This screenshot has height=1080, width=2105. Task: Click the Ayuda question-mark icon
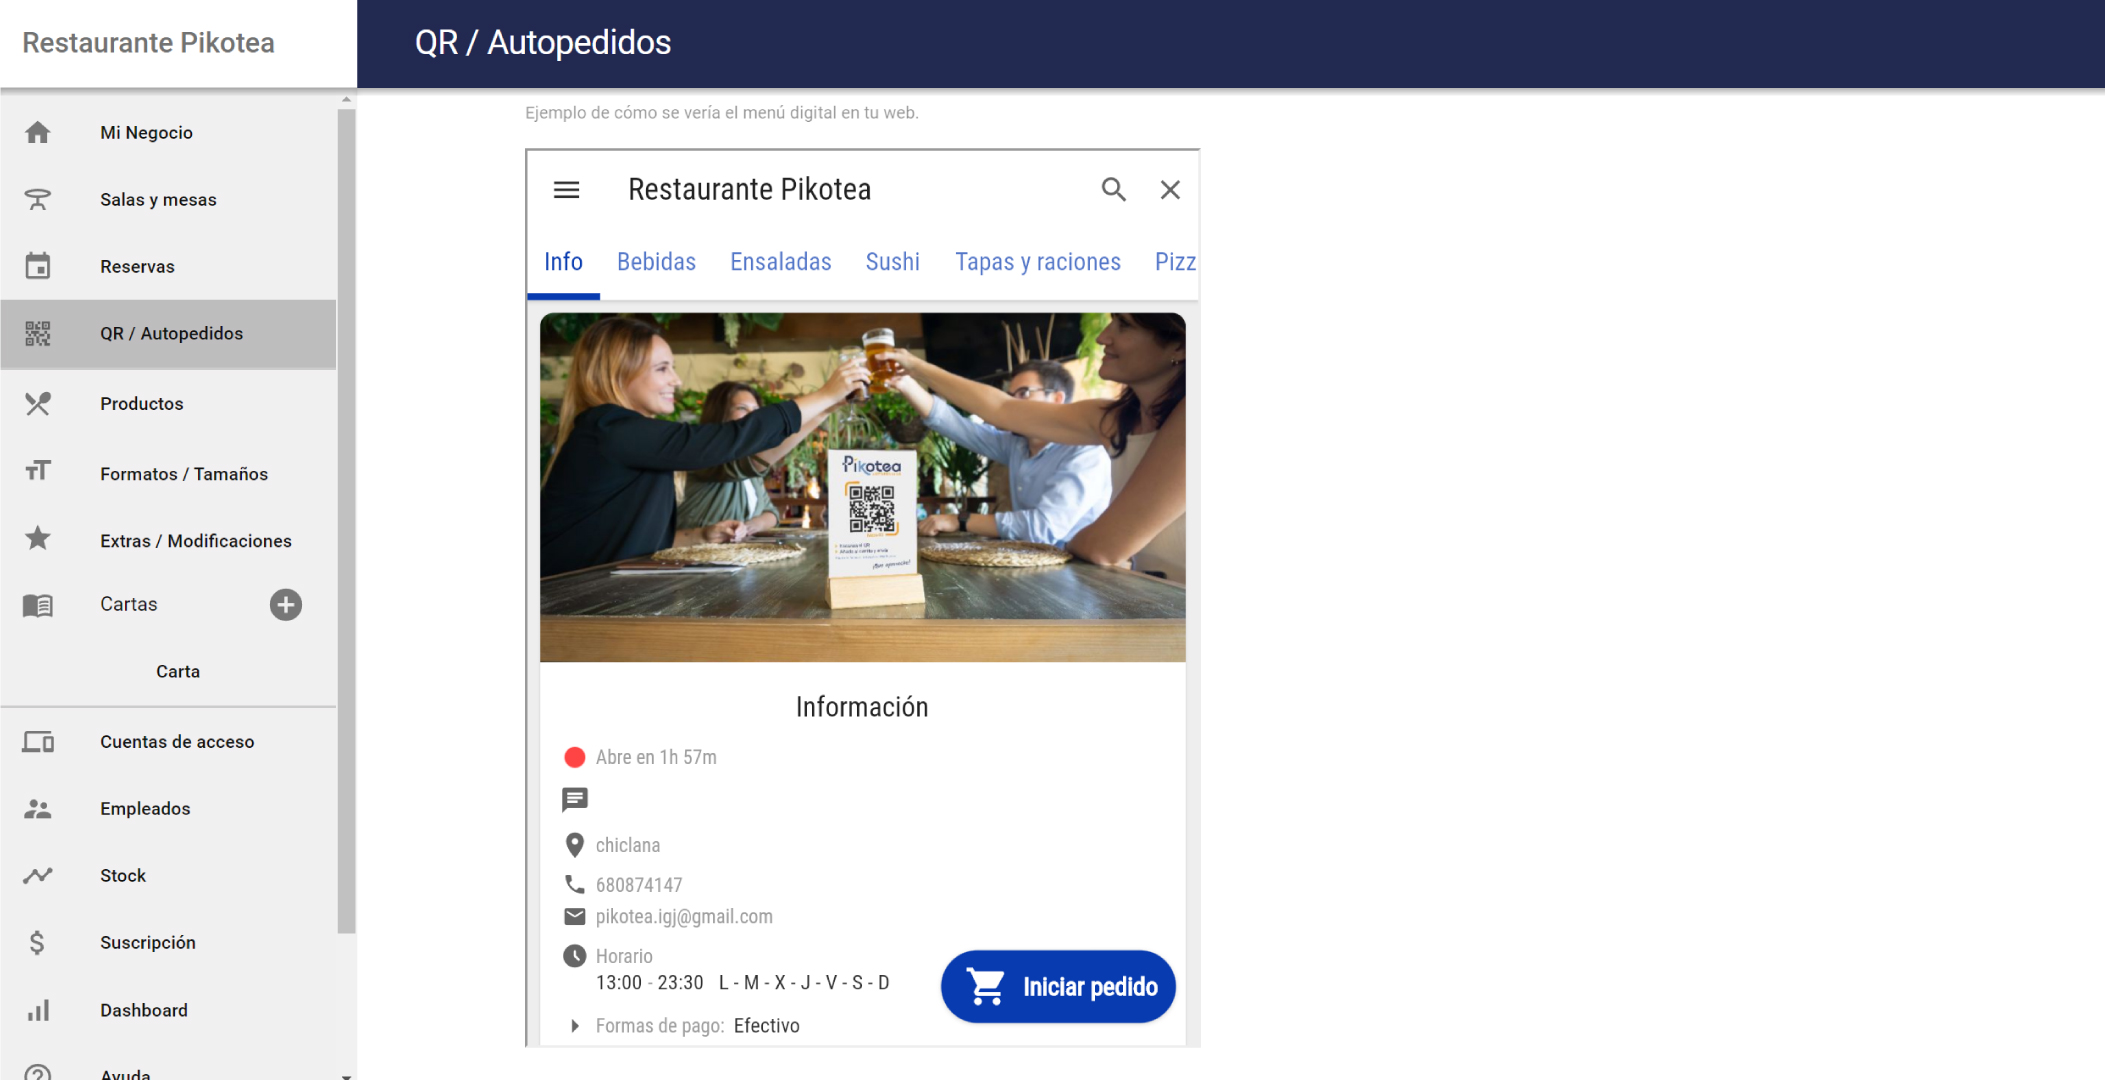click(38, 1073)
